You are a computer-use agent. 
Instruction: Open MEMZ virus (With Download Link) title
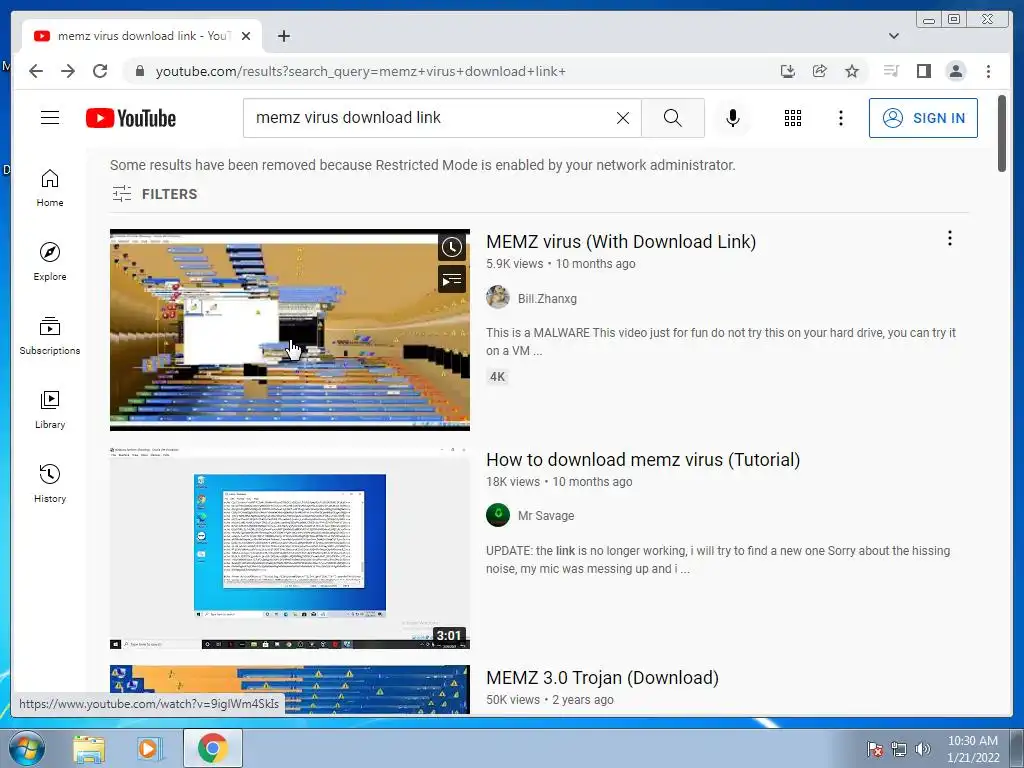(x=620, y=242)
